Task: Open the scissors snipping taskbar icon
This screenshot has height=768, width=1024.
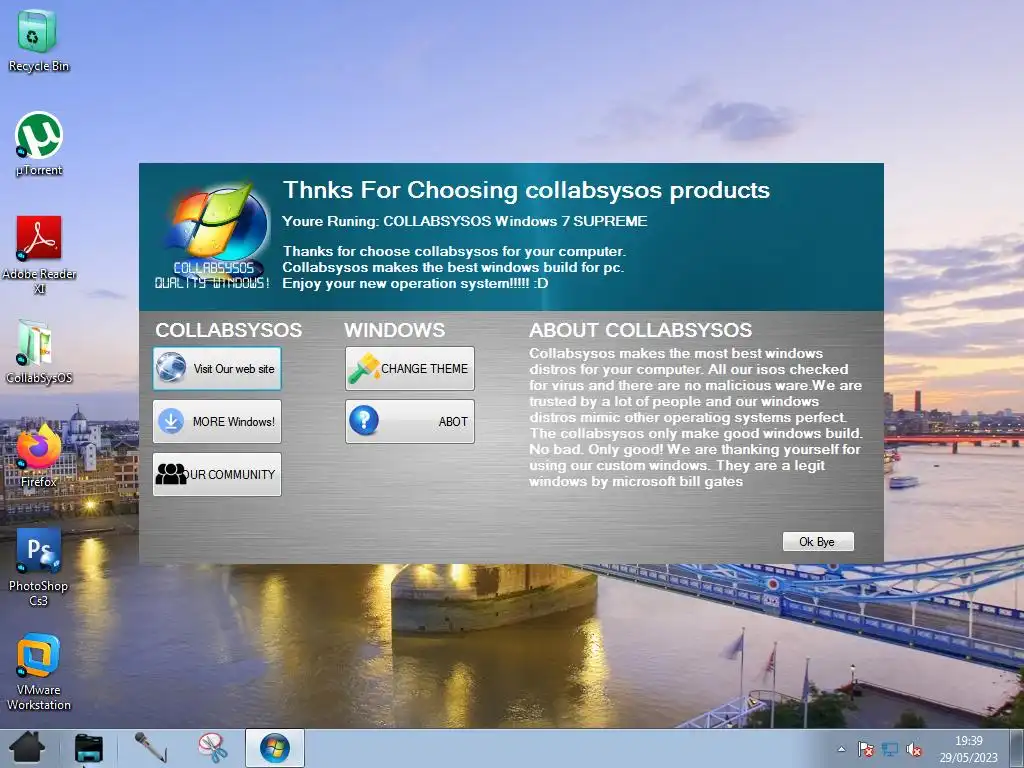Action: 213,748
